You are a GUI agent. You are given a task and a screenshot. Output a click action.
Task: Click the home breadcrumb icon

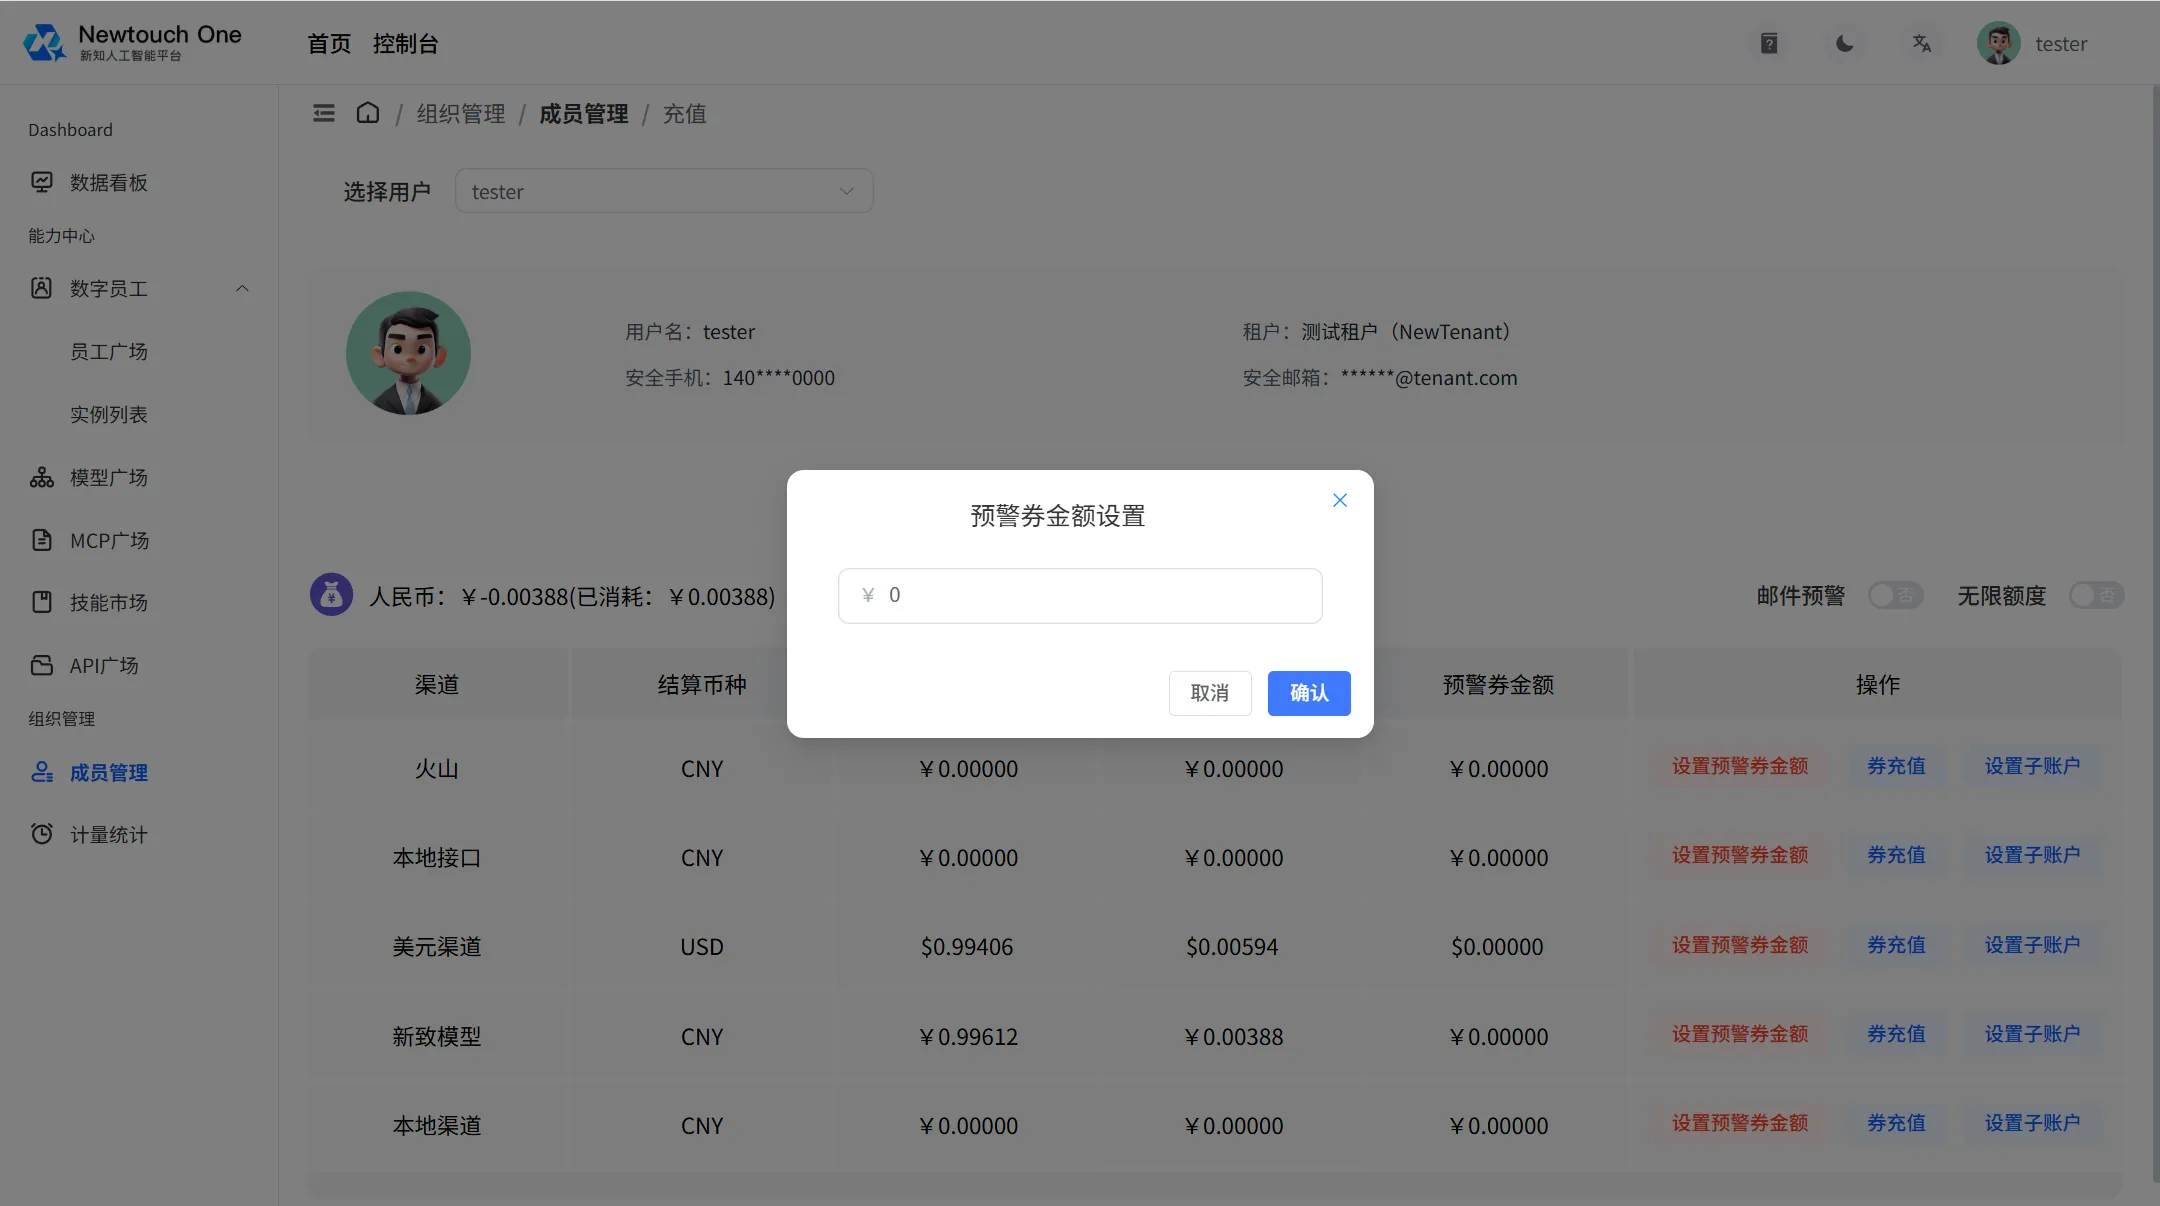[368, 113]
